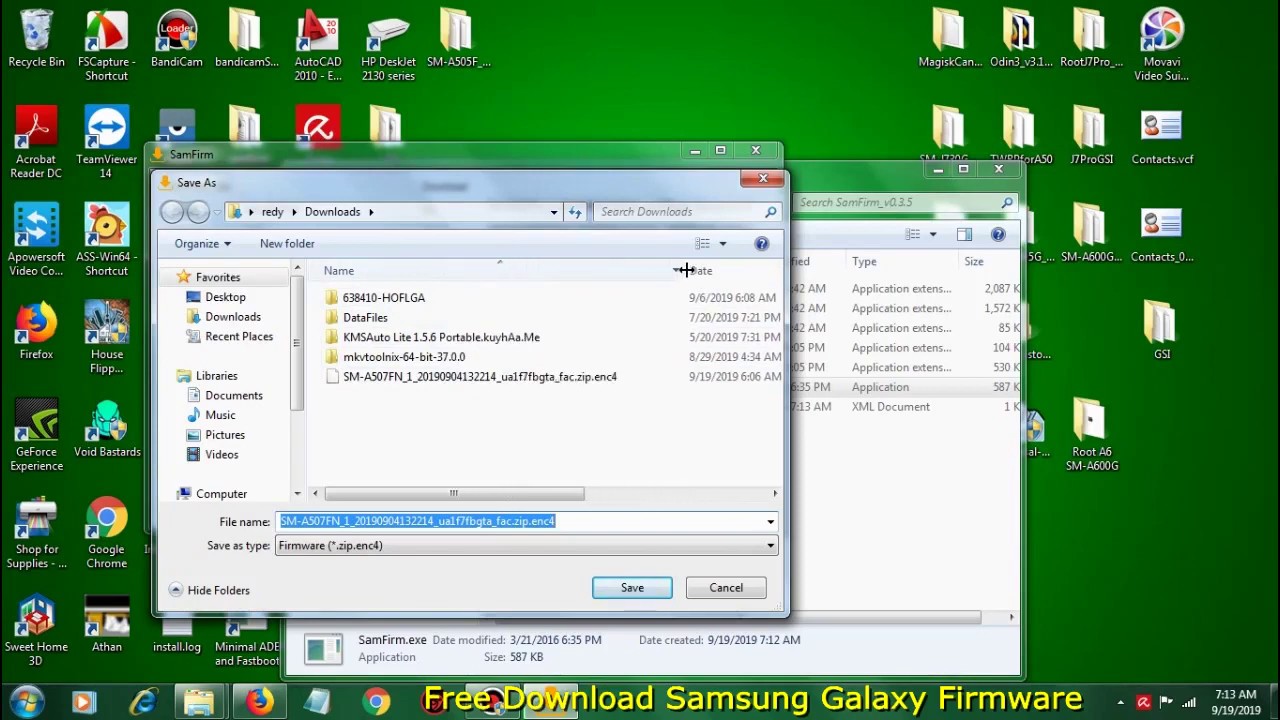The height and width of the screenshot is (720, 1280).
Task: Launch TeamViewer 14 from desktop
Action: click(106, 143)
